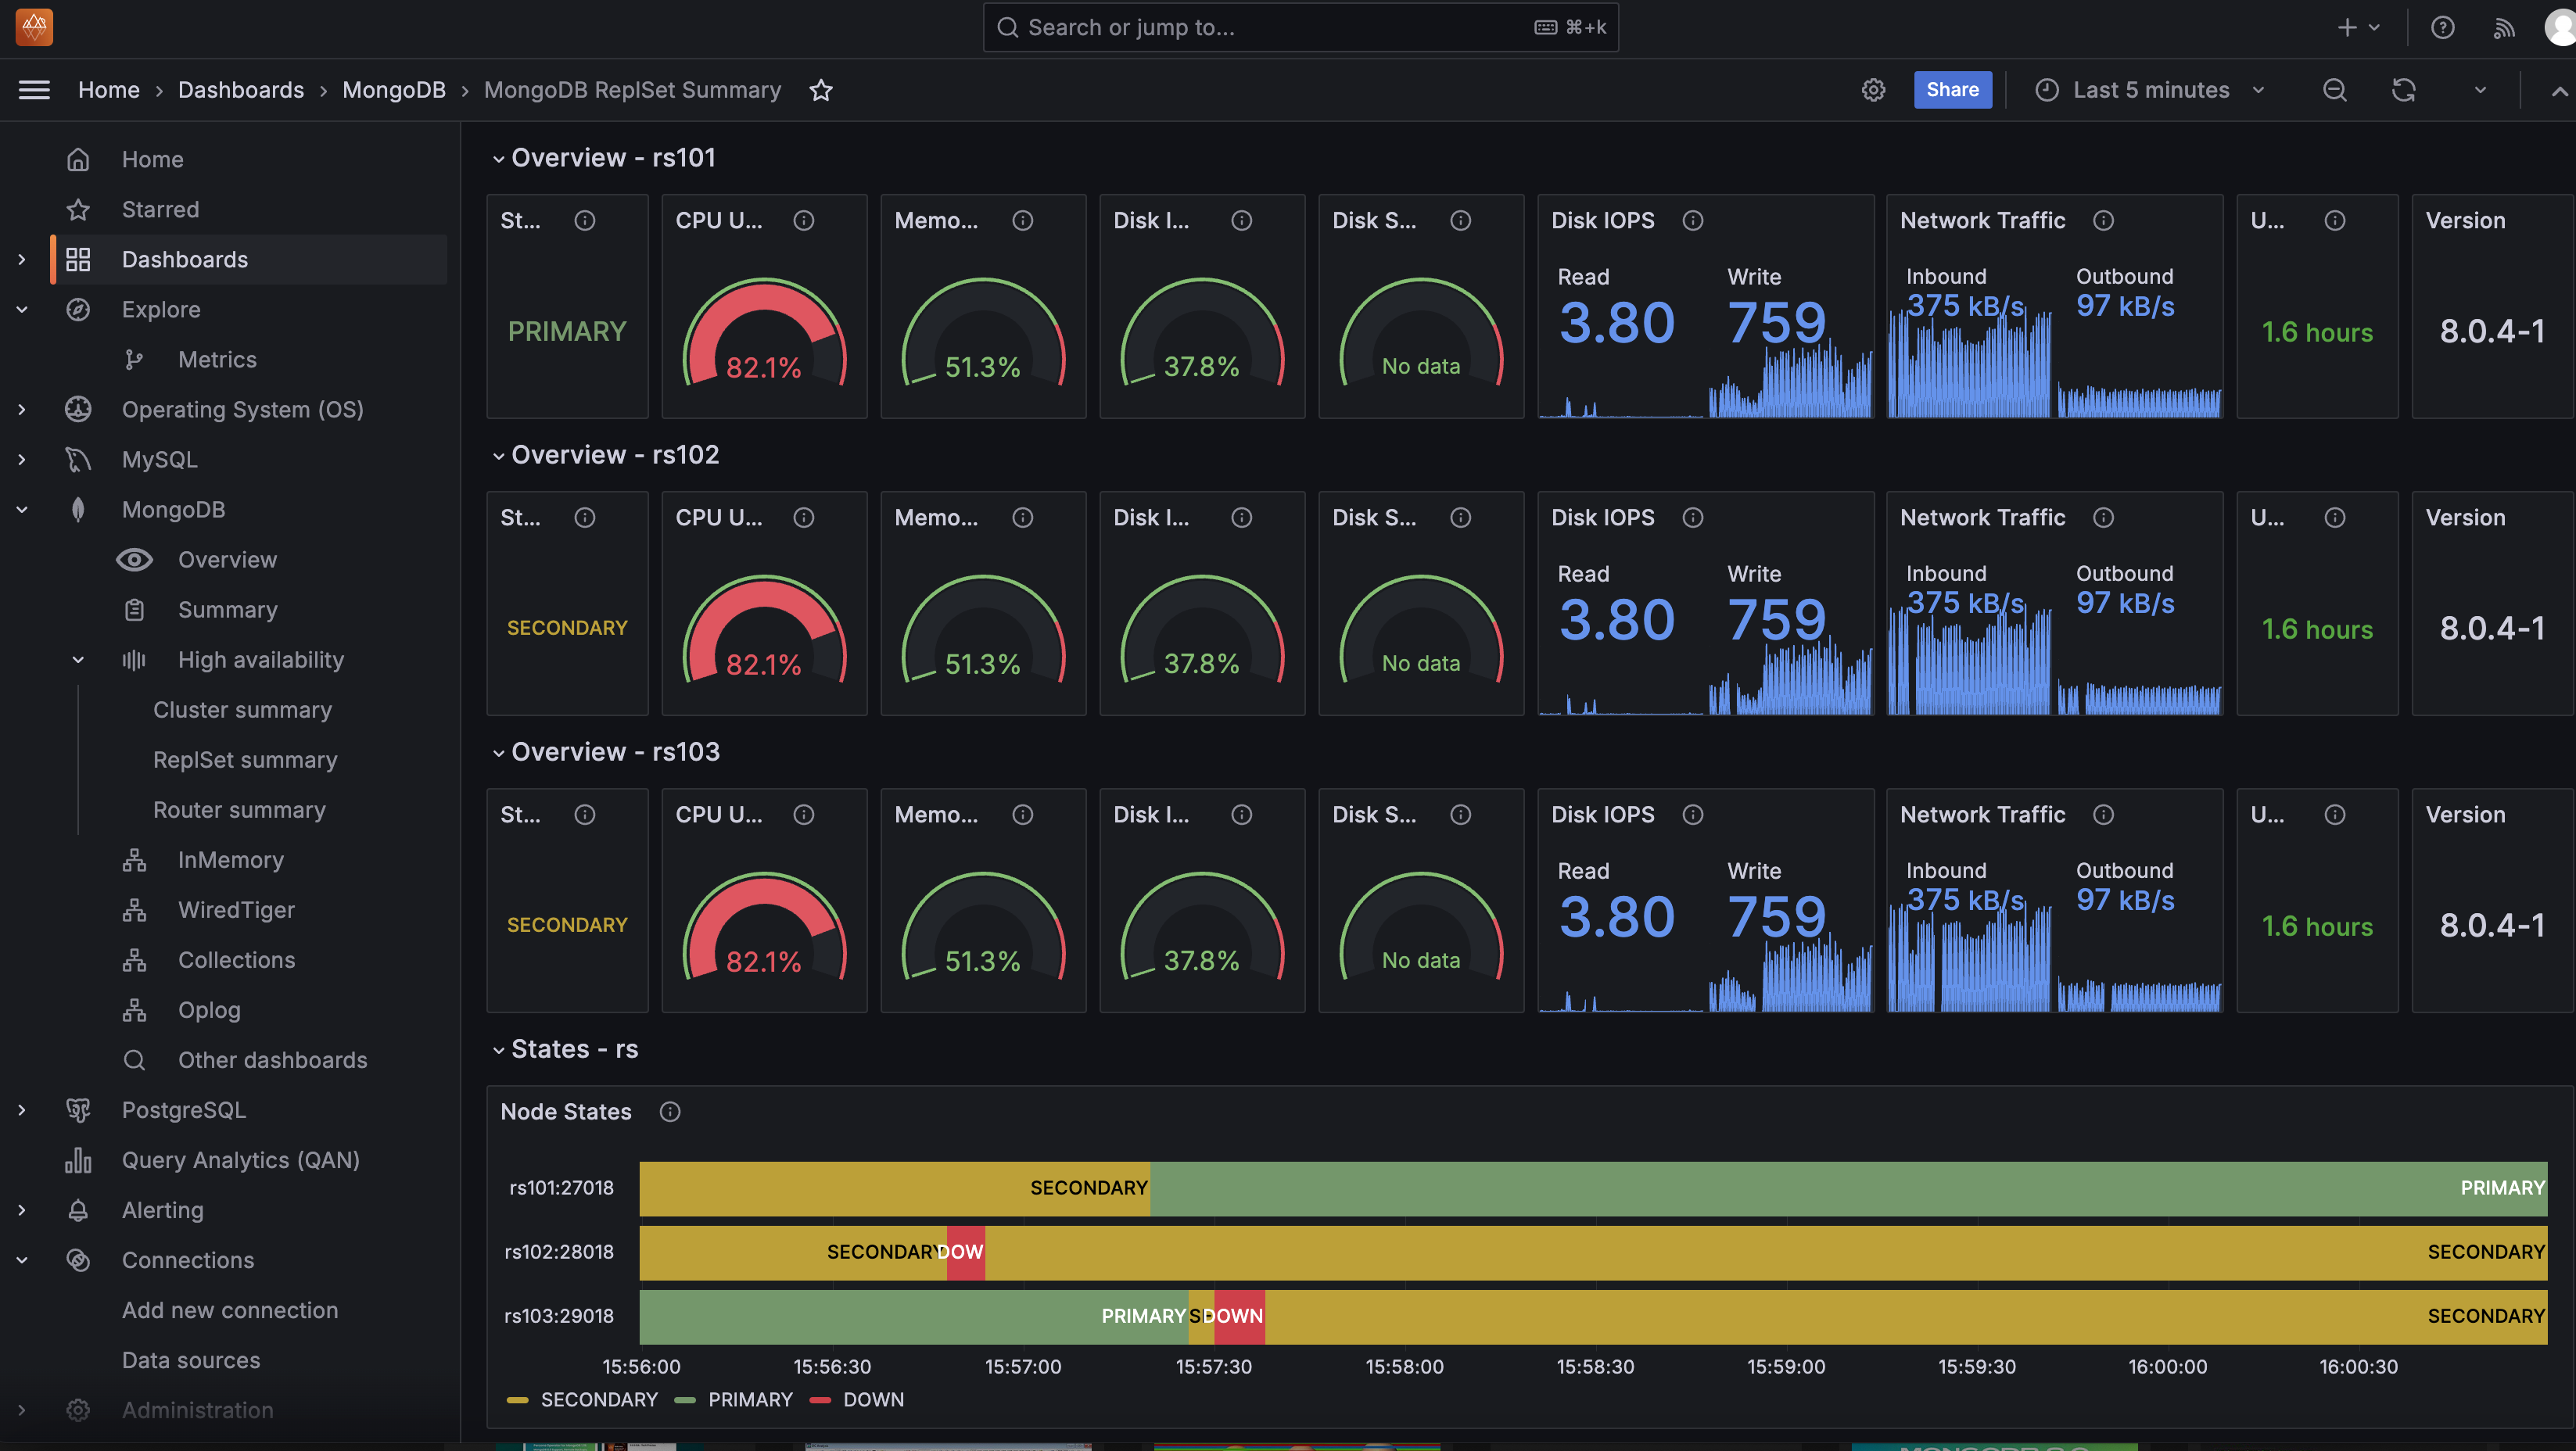Star the MongoDB ReplSet Summary dashboard
The width and height of the screenshot is (2576, 1451).
pyautogui.click(x=821, y=90)
